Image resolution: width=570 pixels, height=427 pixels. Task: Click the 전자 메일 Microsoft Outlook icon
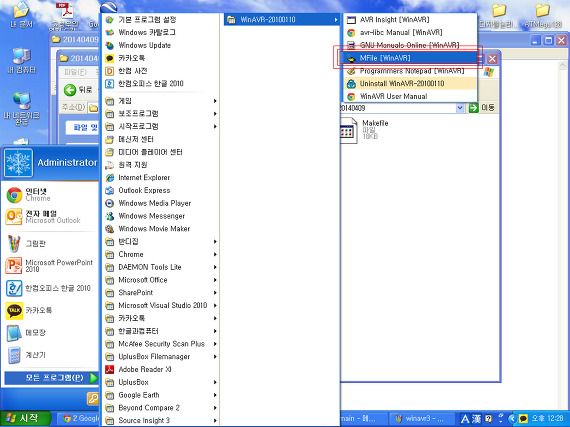[14, 217]
